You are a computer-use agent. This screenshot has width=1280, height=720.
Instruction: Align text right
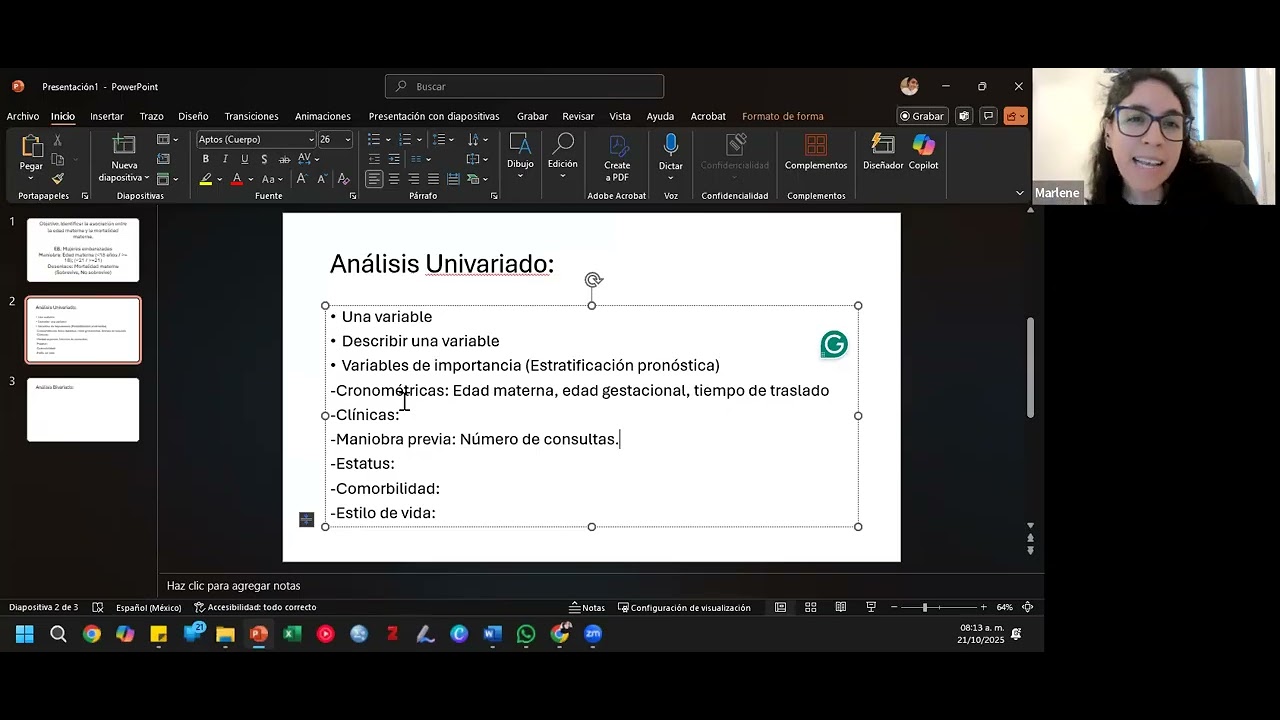pyautogui.click(x=414, y=179)
